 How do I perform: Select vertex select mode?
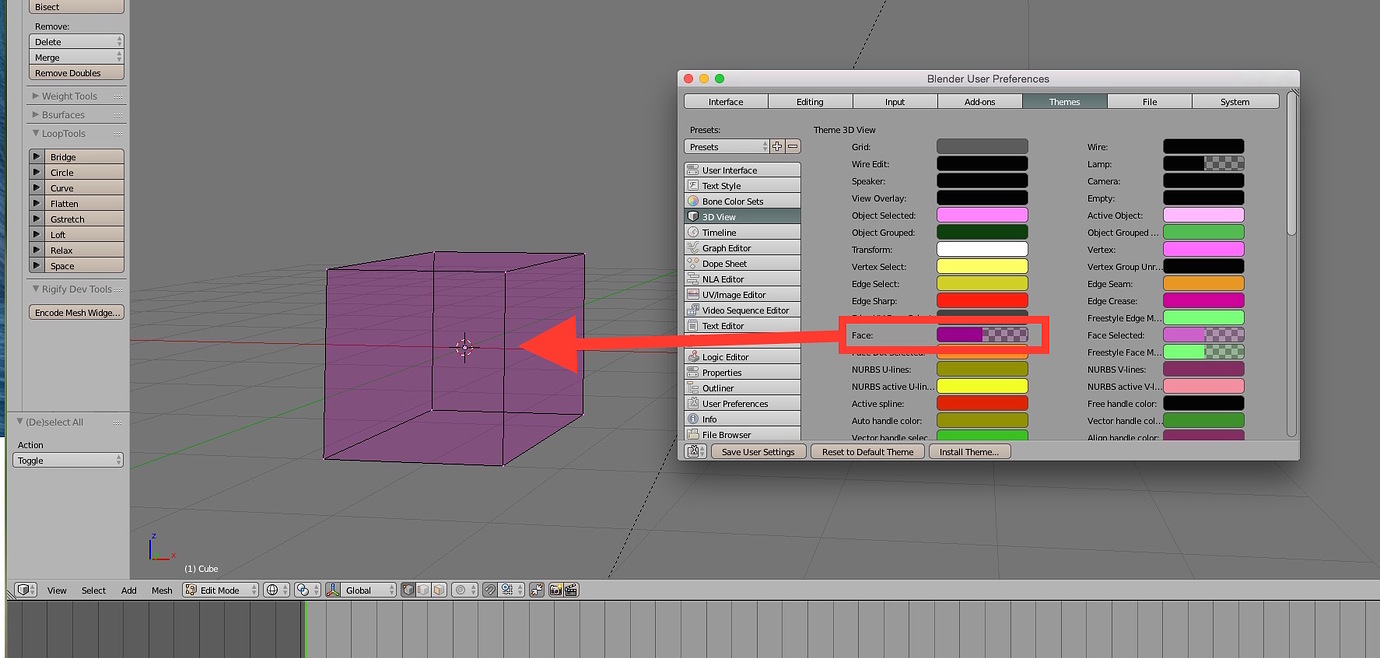(408, 590)
